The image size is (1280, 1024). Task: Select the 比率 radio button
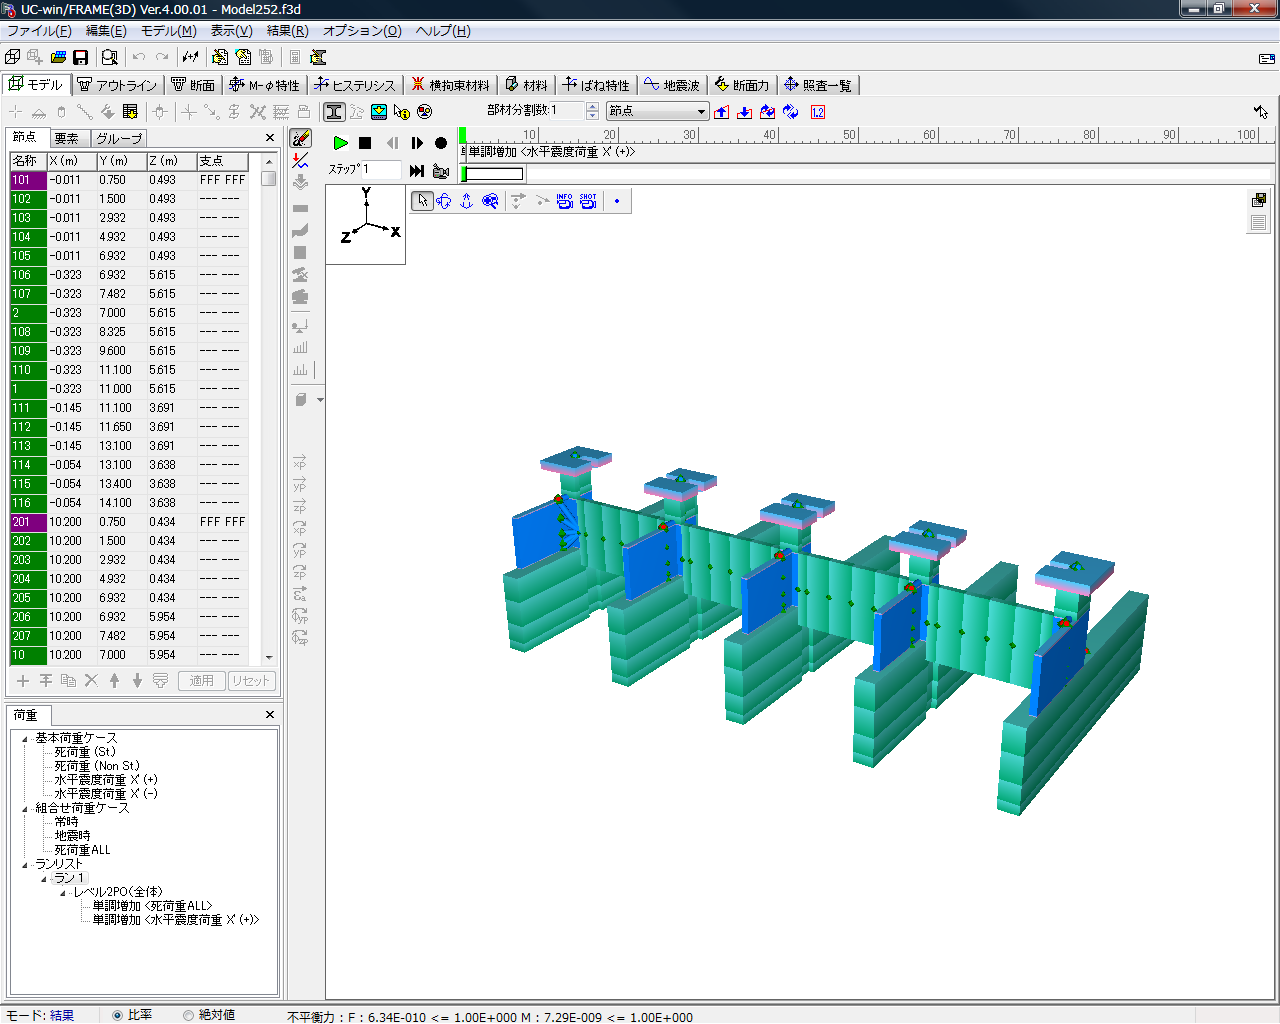118,1015
